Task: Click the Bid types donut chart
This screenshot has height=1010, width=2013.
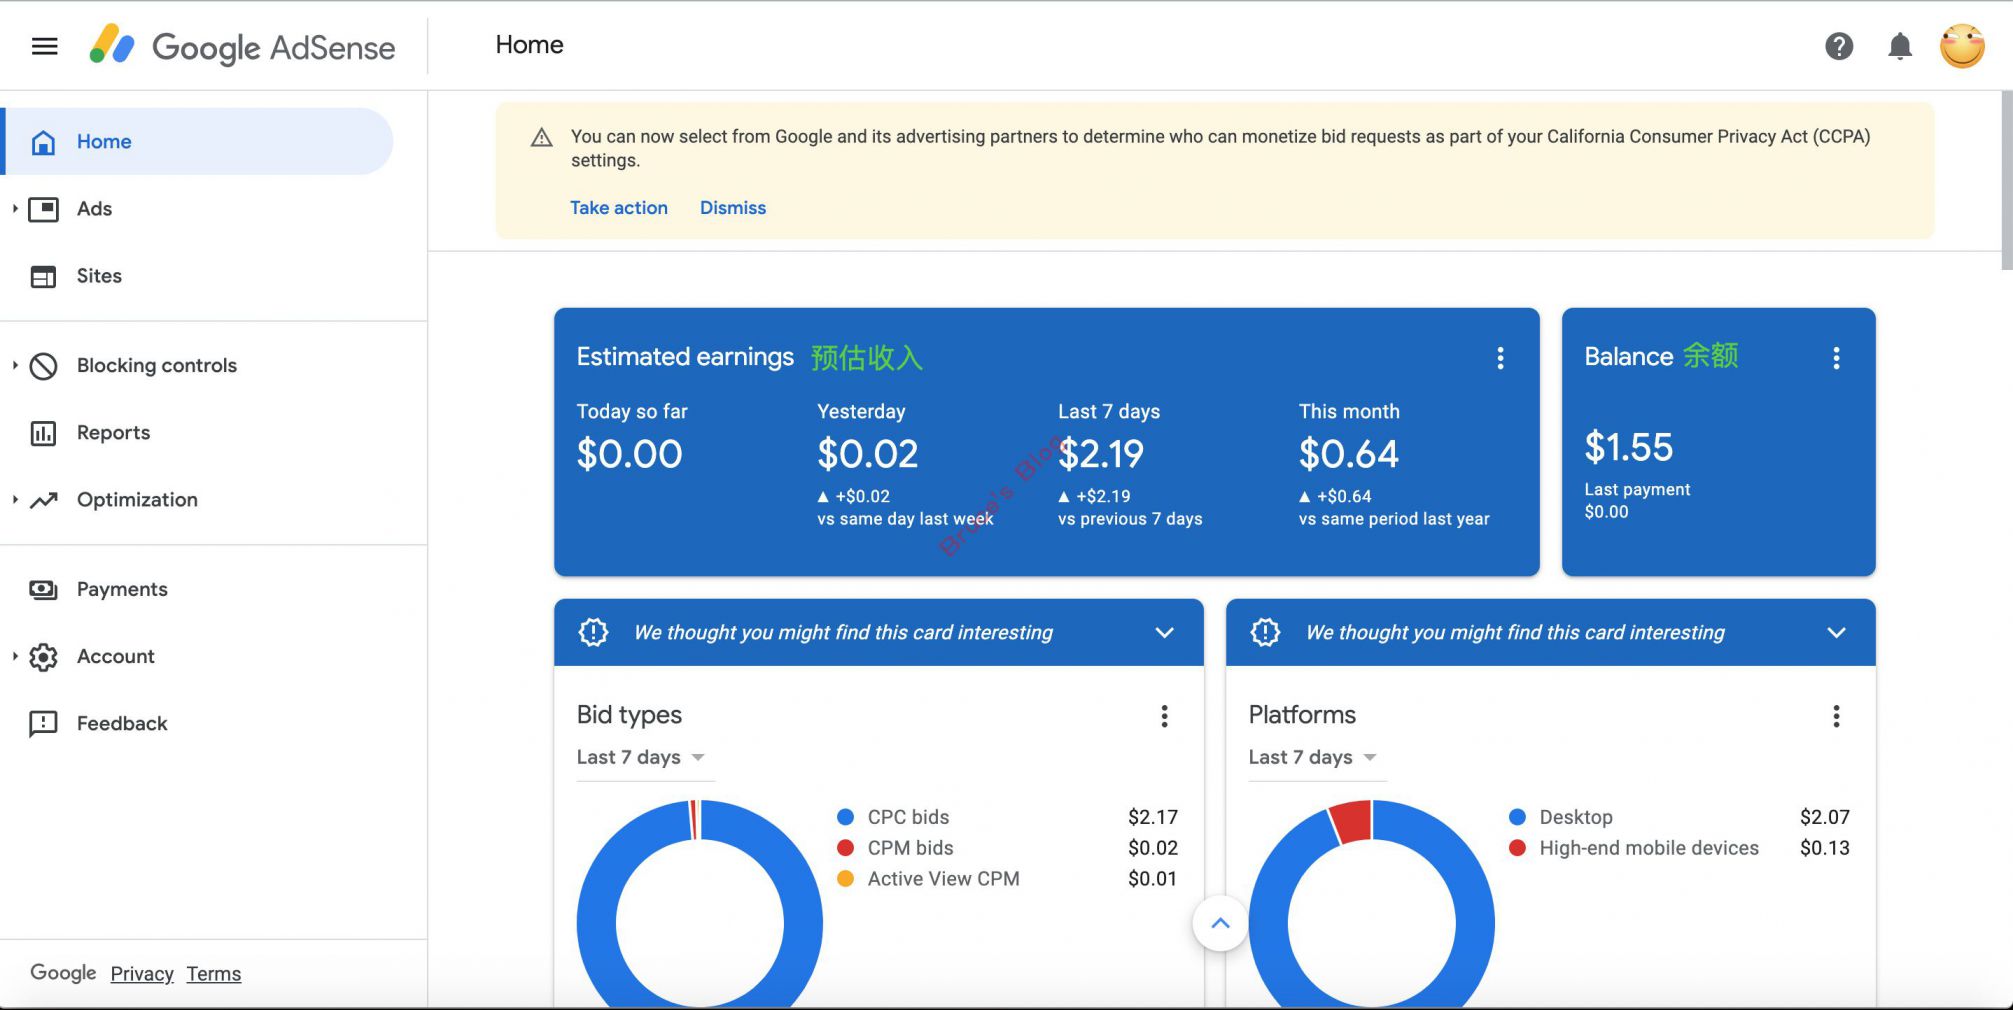Action: (x=700, y=905)
